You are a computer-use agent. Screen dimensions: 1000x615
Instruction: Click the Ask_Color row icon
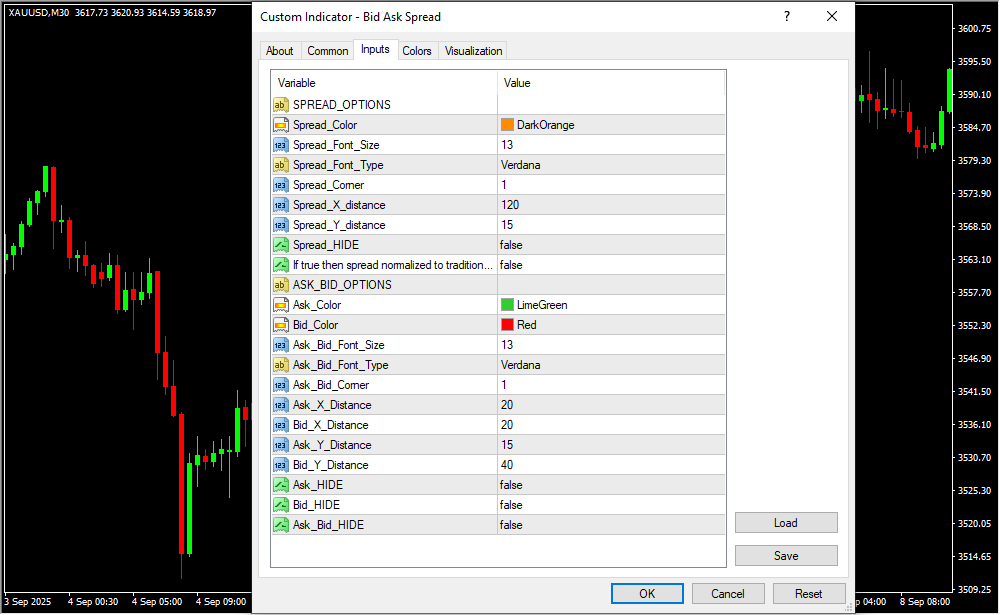click(281, 305)
